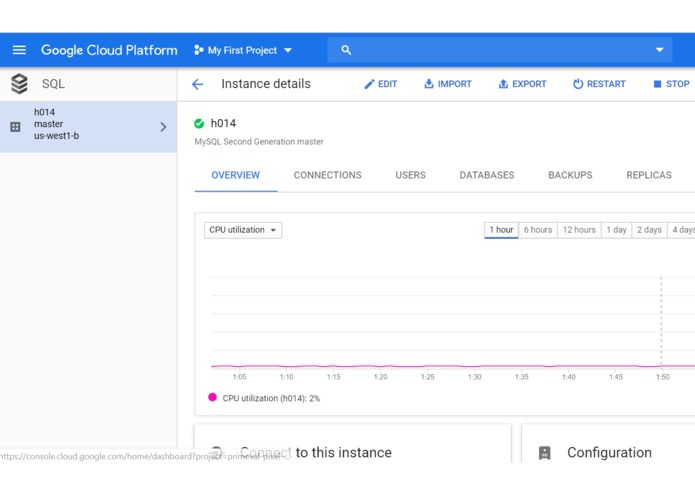Screen dimensions: 695x494
Task: Select the 6 hours time range
Action: click(538, 230)
